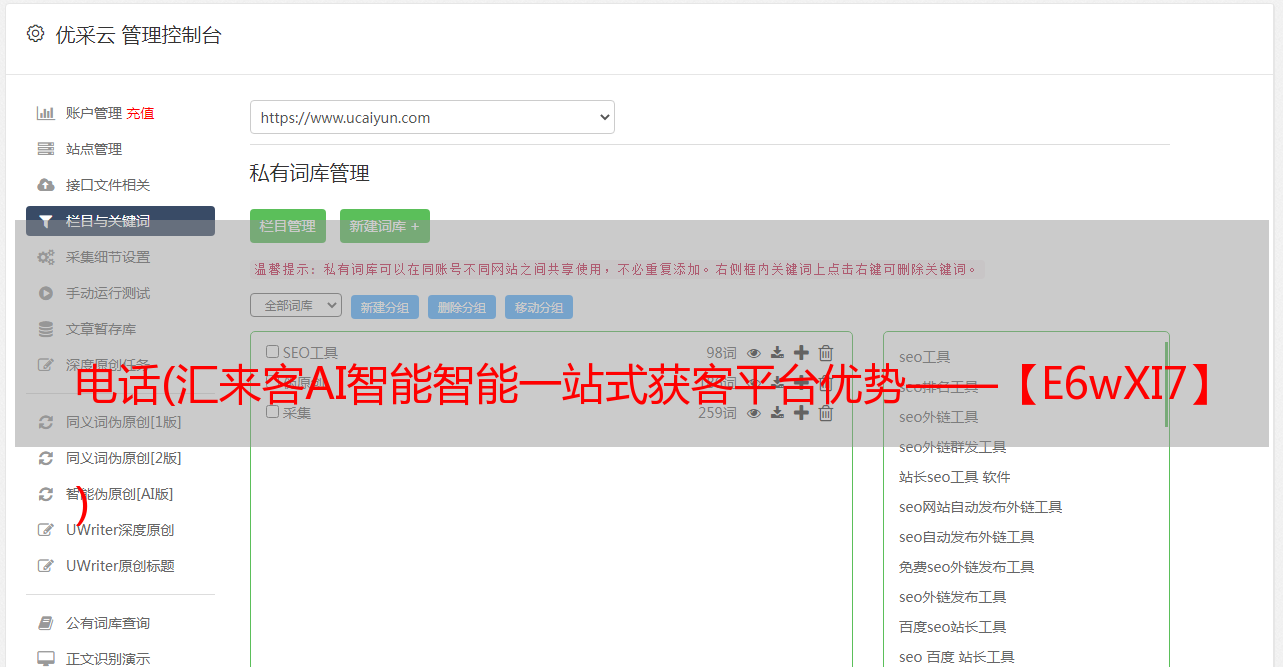
Task: Click the 私有词库管理 heading
Action: point(310,173)
